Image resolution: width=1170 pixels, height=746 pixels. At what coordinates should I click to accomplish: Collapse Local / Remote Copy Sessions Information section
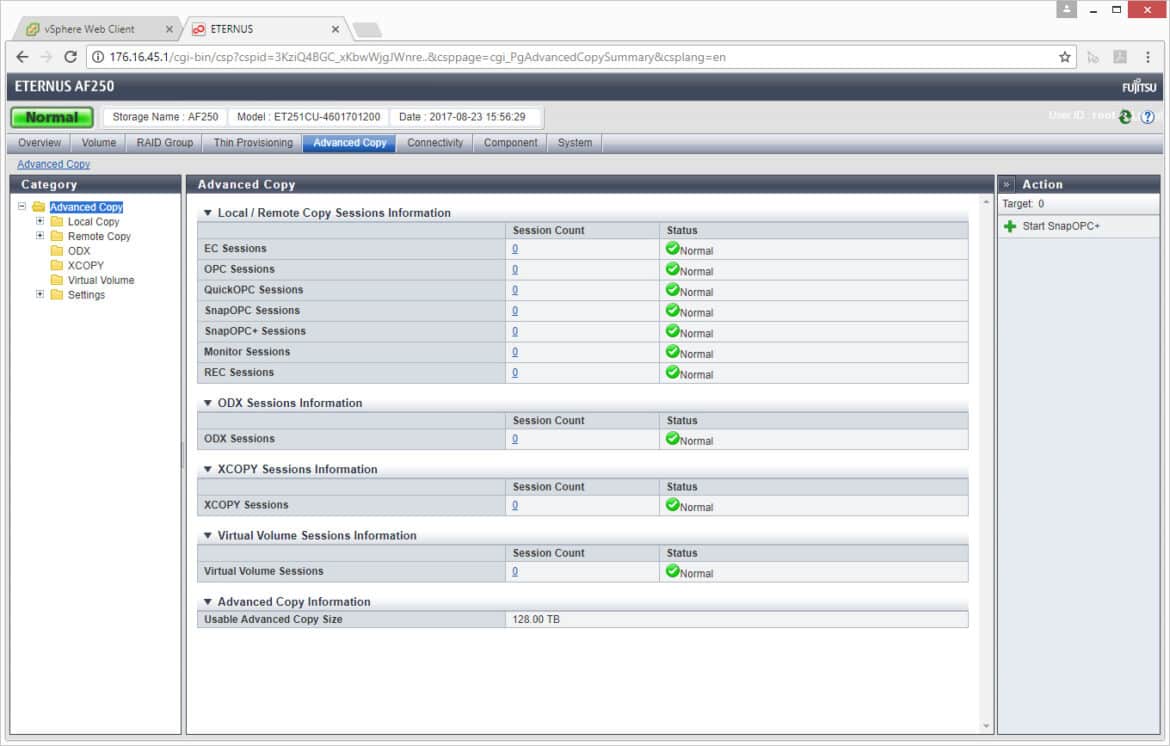click(x=208, y=213)
